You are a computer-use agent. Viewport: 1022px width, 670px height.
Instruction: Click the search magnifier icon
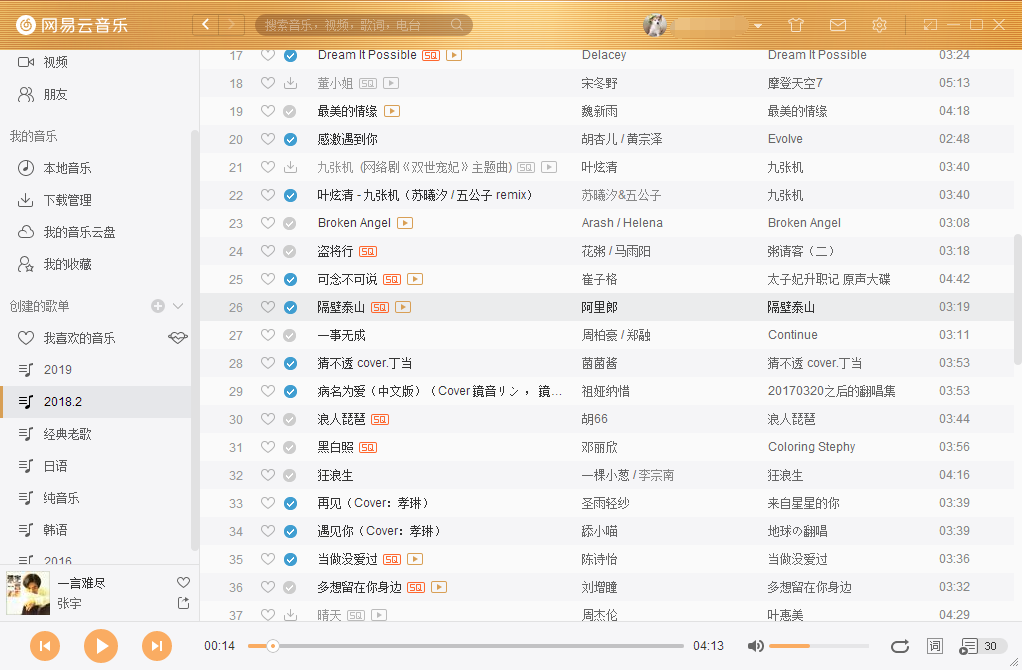[x=457, y=25]
